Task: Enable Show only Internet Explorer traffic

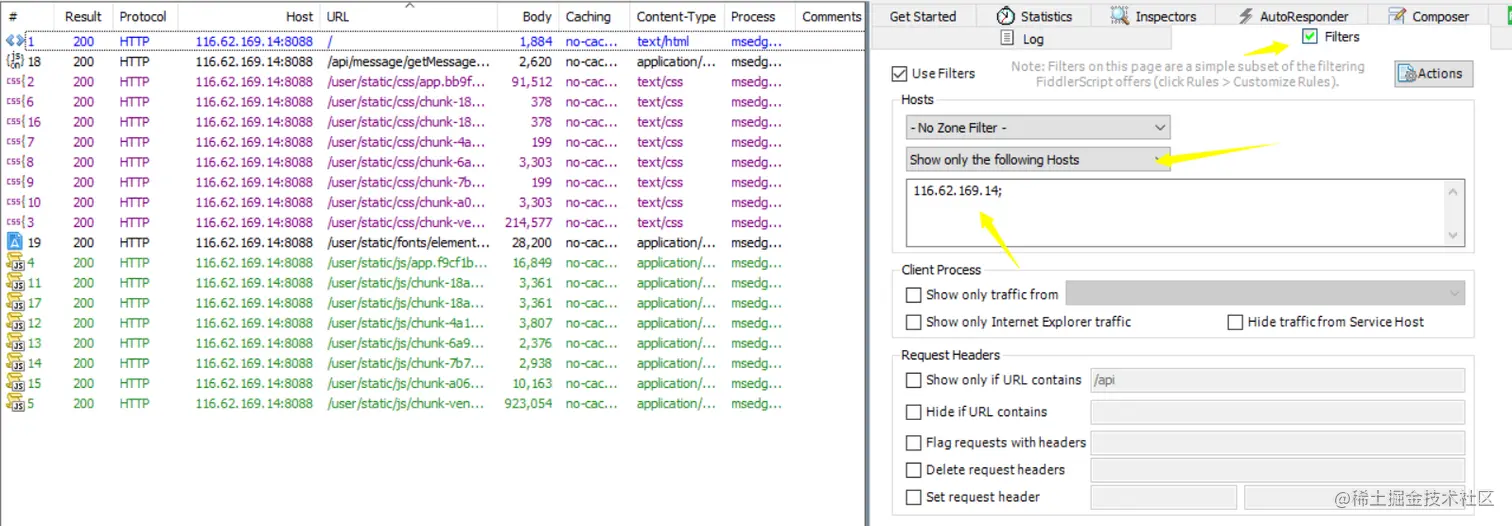Action: pos(913,322)
